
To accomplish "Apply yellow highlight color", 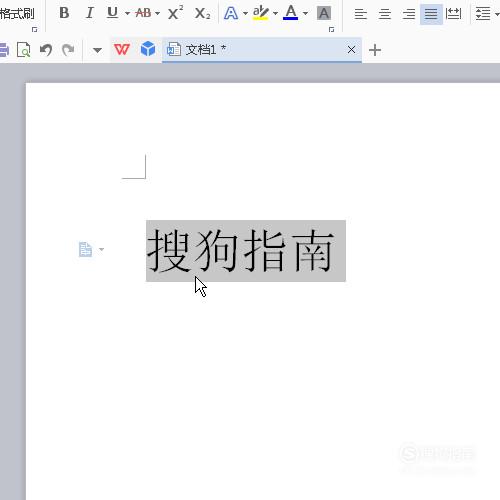I will [x=261, y=13].
